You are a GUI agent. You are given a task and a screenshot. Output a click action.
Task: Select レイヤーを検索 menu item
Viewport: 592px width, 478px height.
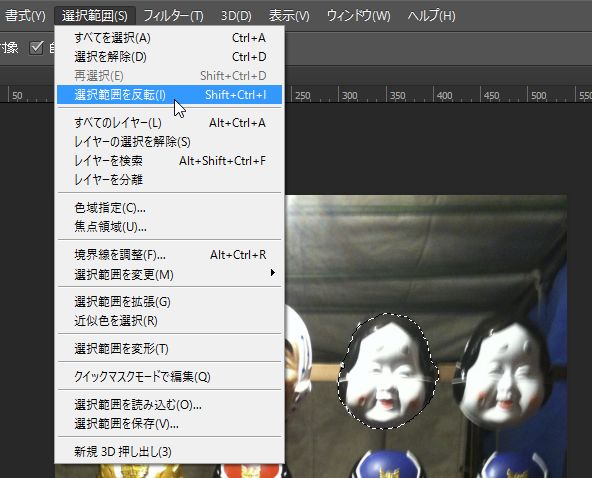[170, 161]
